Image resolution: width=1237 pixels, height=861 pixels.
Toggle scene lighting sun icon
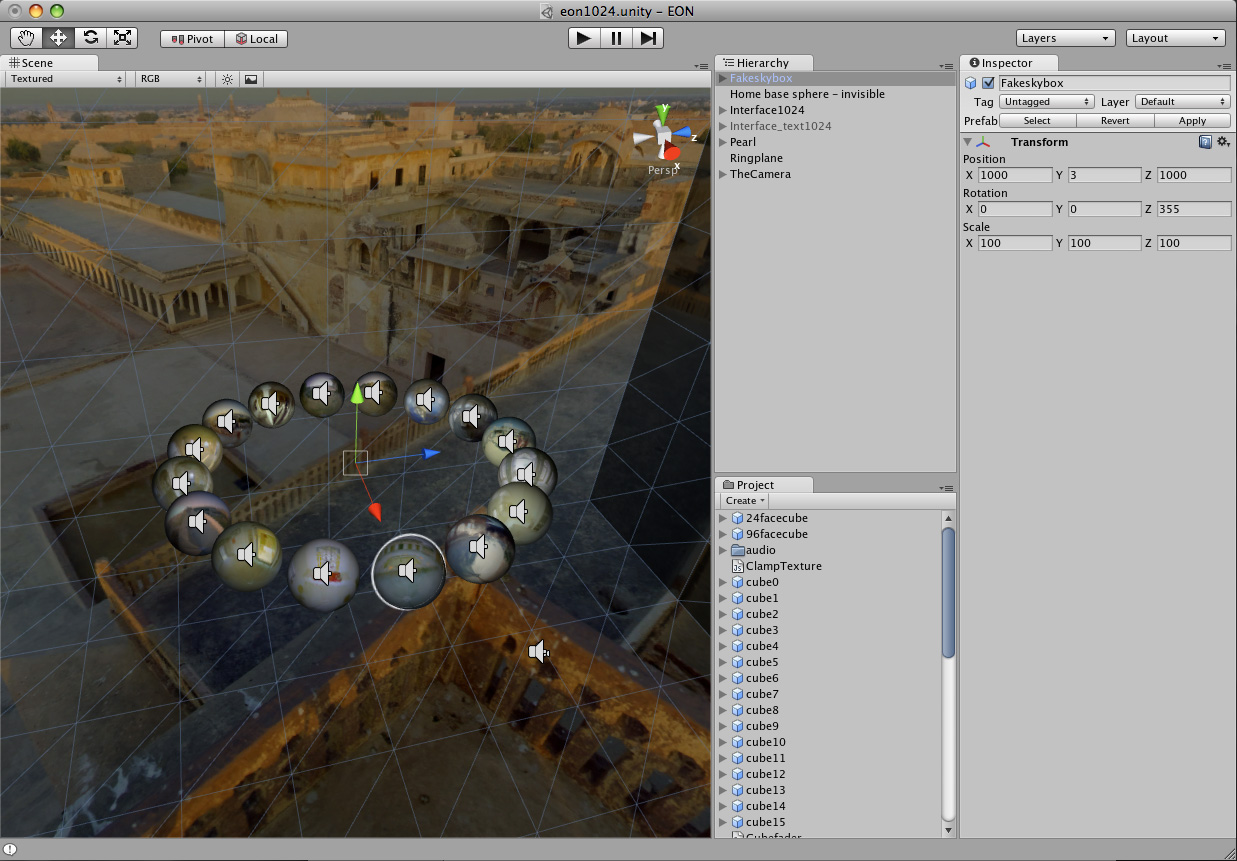click(x=227, y=79)
